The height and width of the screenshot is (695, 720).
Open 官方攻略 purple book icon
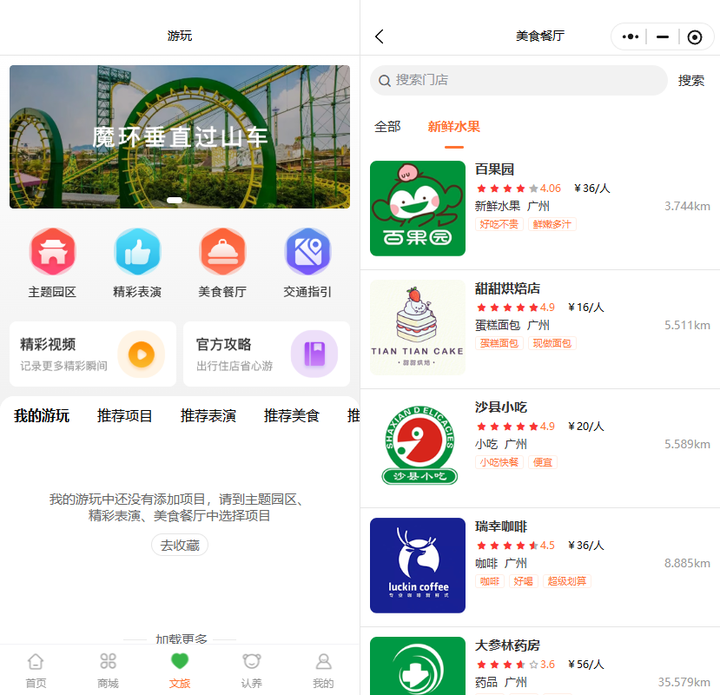315,354
